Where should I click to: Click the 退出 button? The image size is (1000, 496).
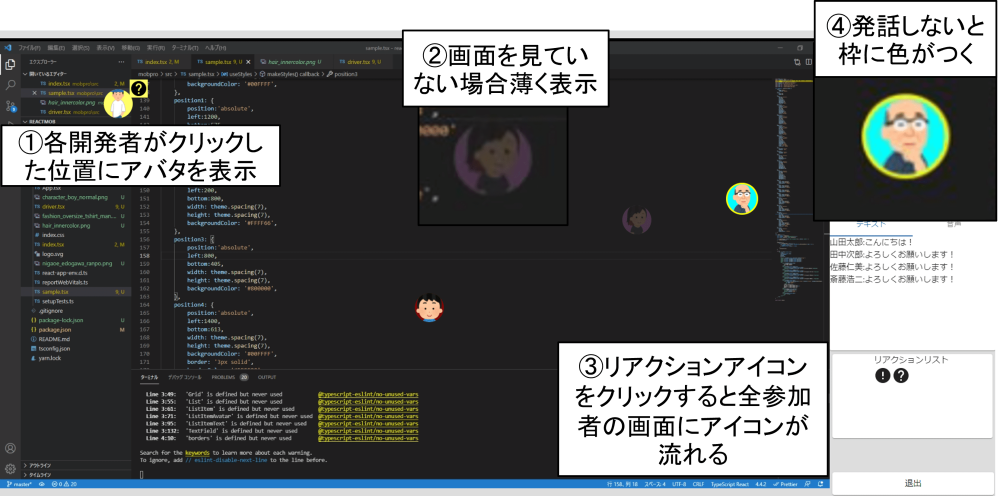[x=913, y=483]
